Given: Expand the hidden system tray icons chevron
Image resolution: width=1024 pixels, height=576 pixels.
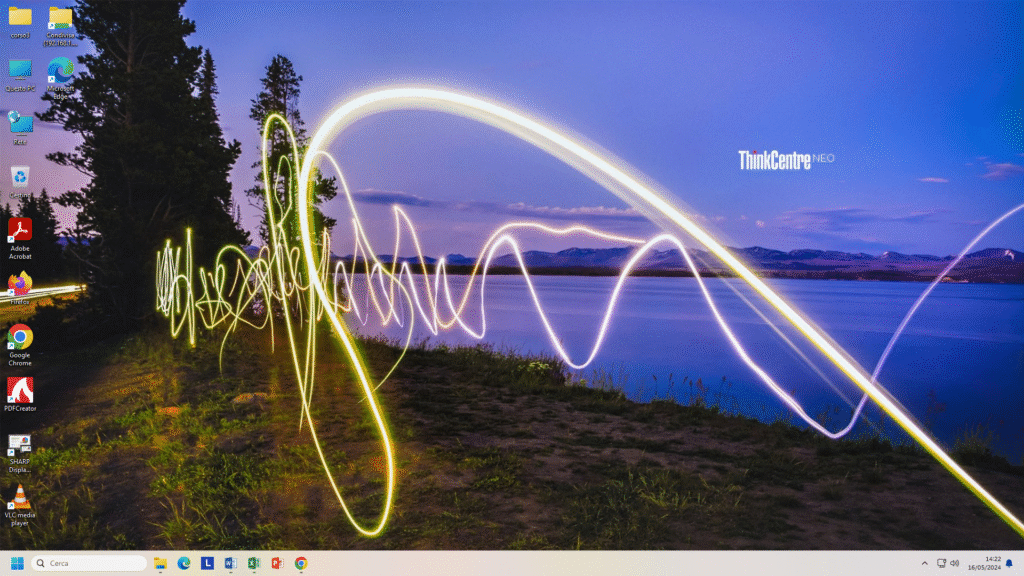Looking at the screenshot, I should click(924, 563).
